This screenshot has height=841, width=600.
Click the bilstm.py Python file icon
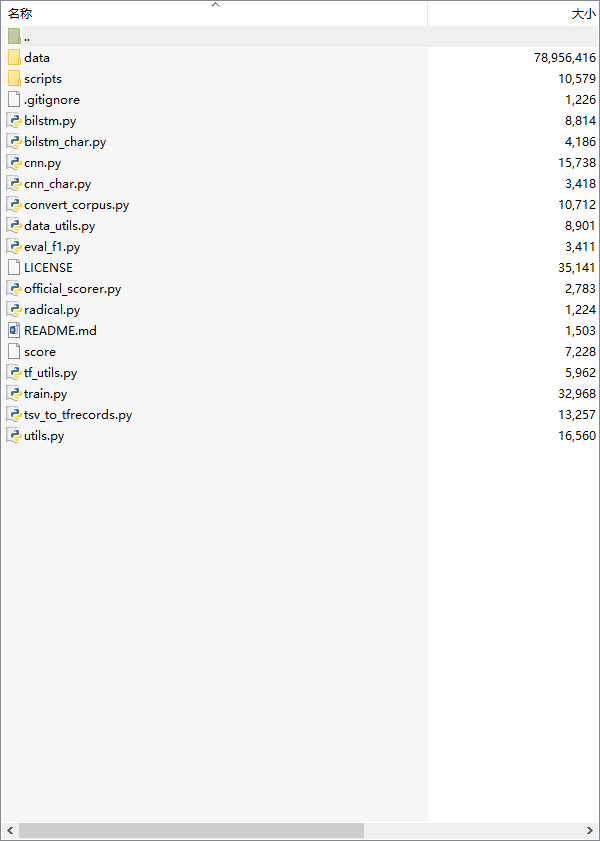tap(14, 121)
